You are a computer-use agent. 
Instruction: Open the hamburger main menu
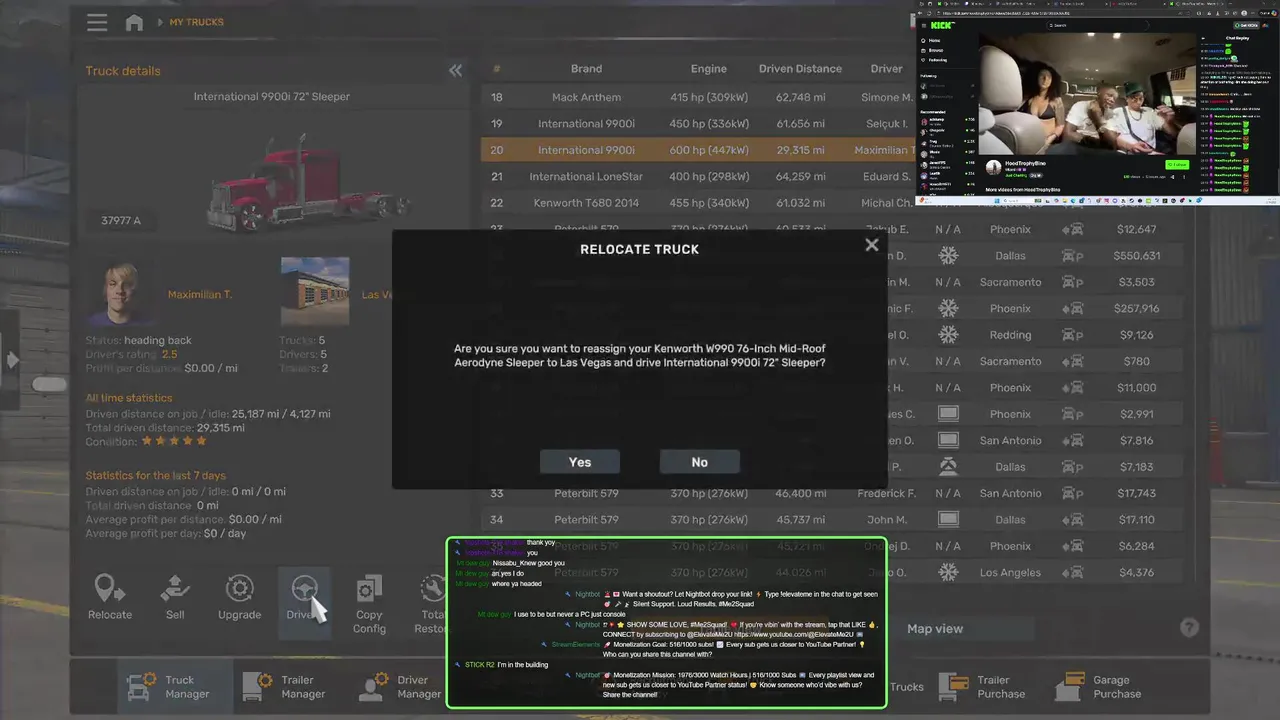(96, 22)
